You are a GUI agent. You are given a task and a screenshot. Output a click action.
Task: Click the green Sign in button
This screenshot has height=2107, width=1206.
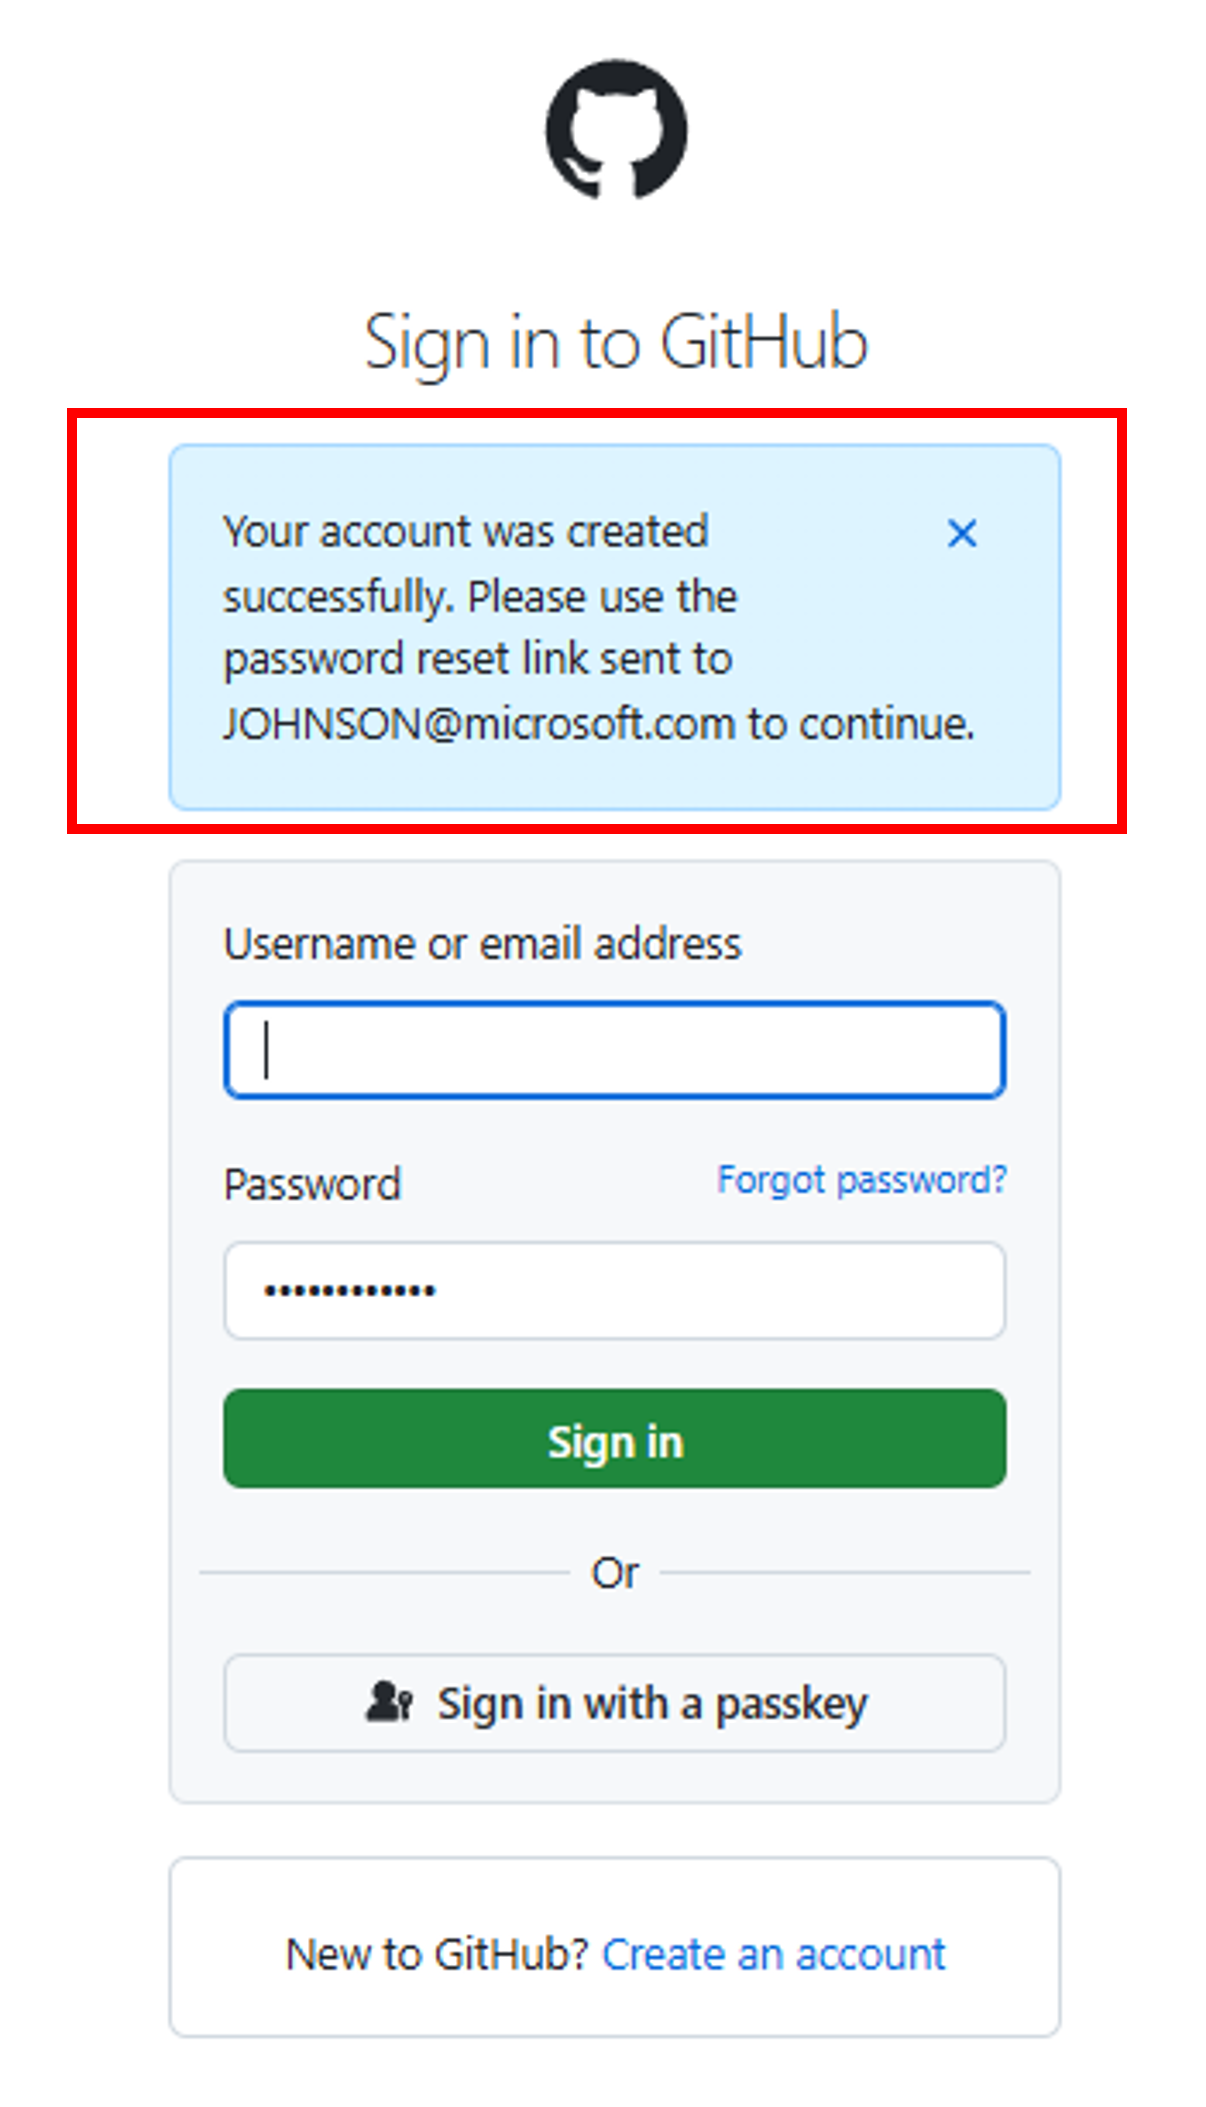[x=615, y=1439]
